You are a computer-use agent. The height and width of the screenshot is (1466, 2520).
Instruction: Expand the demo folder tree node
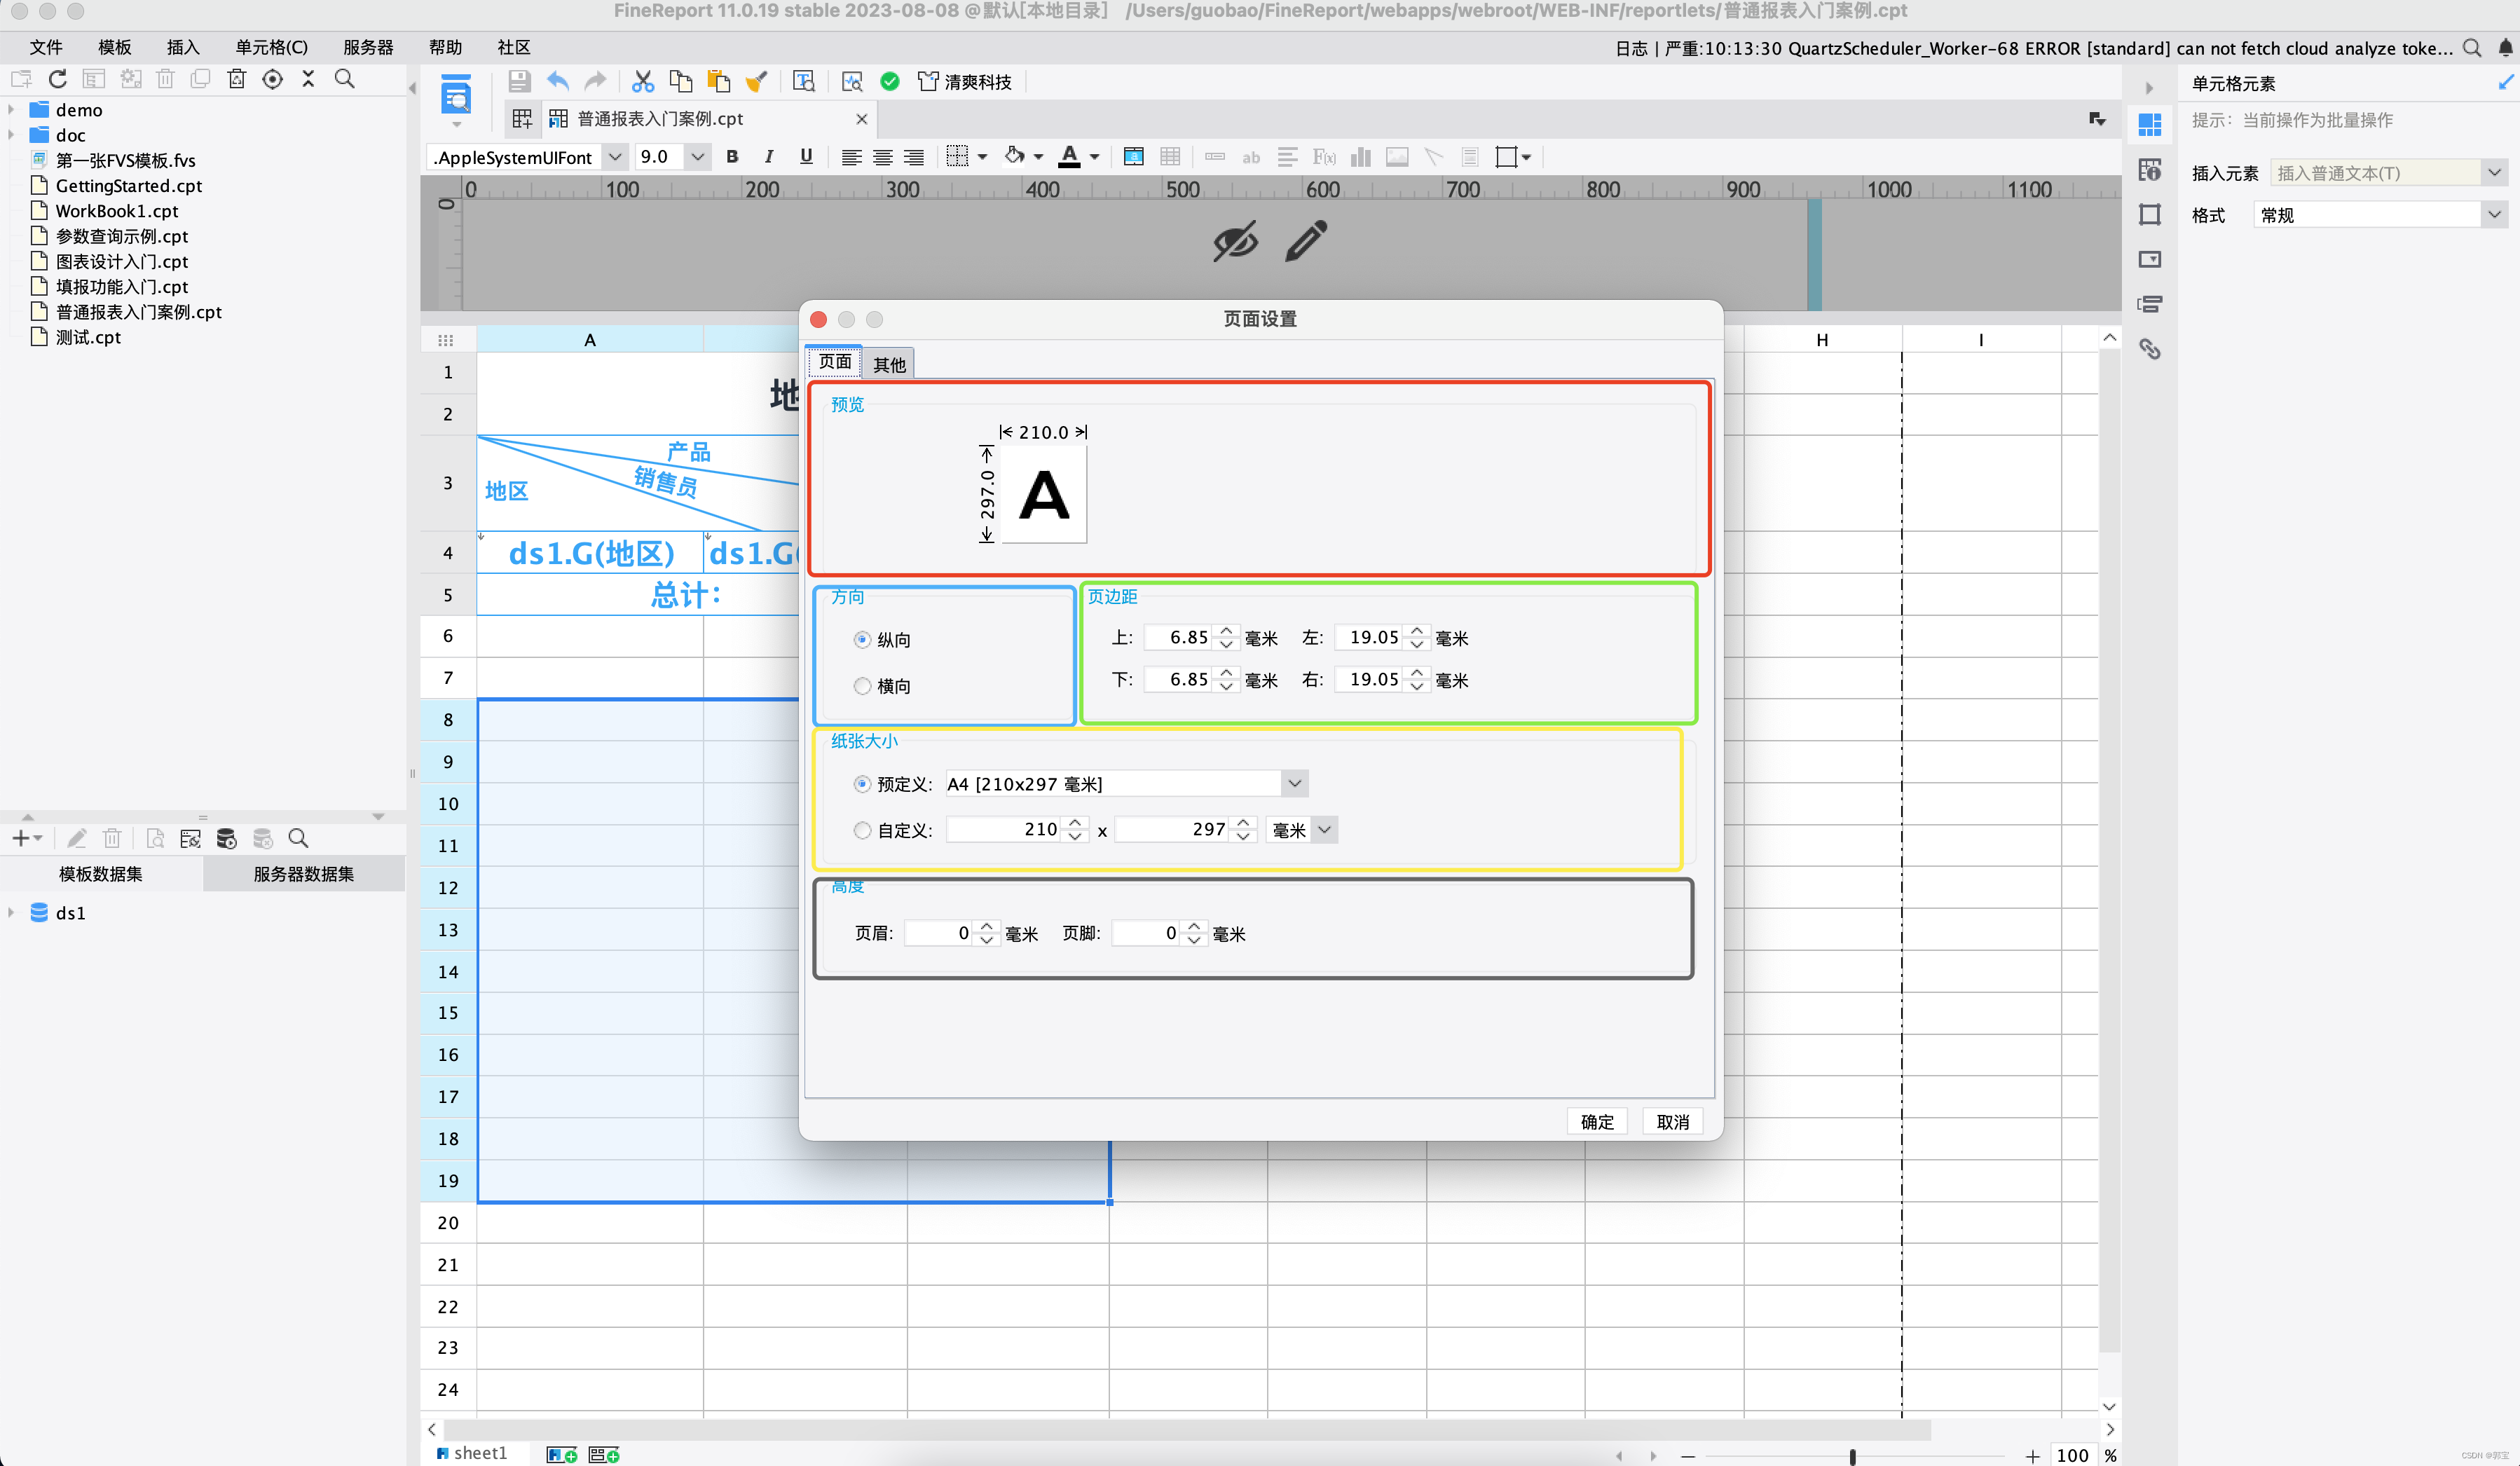(x=11, y=110)
